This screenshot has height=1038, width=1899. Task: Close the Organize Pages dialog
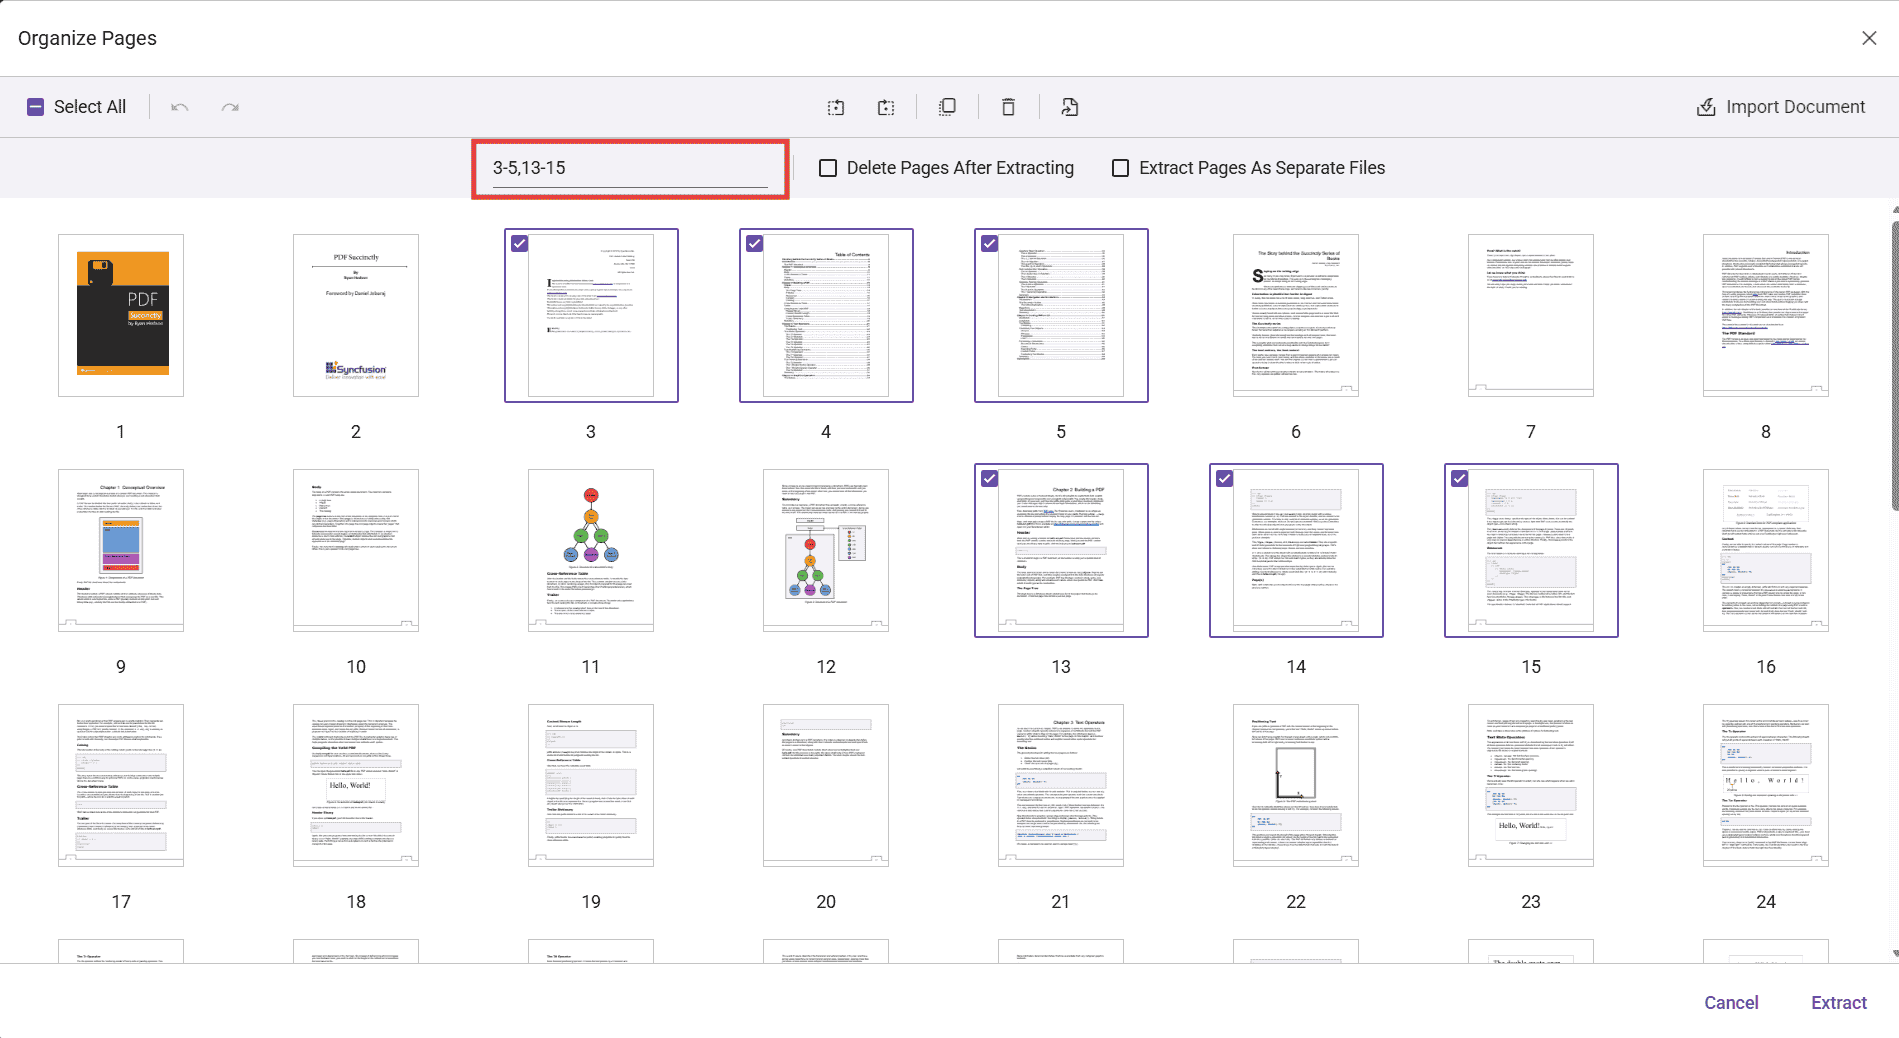1869,37
